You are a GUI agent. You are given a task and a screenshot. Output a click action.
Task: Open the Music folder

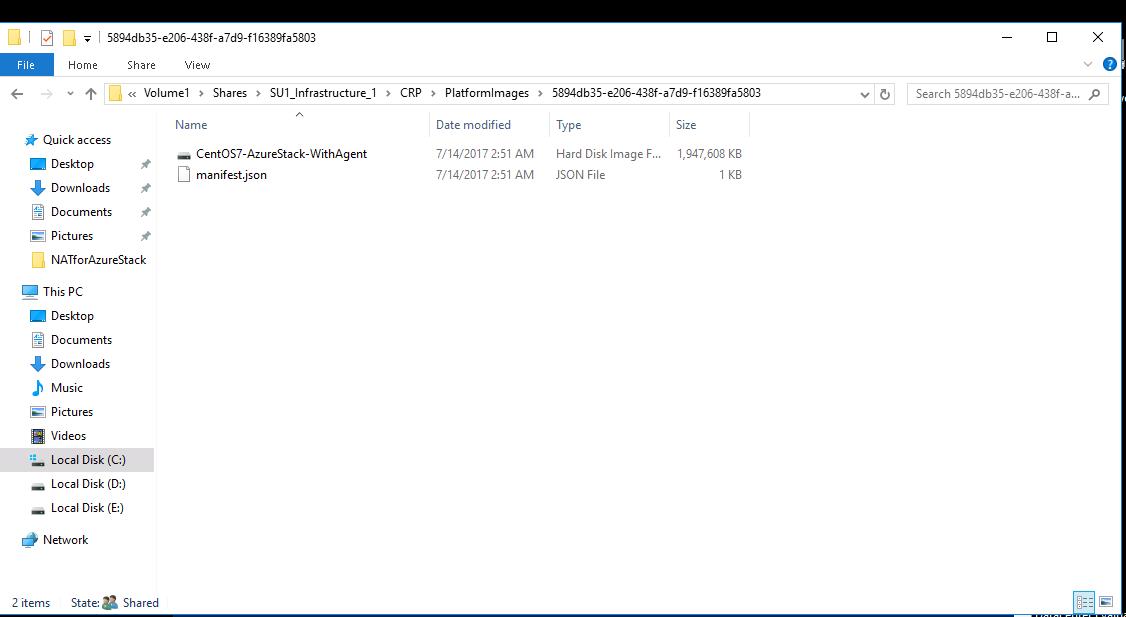point(67,388)
